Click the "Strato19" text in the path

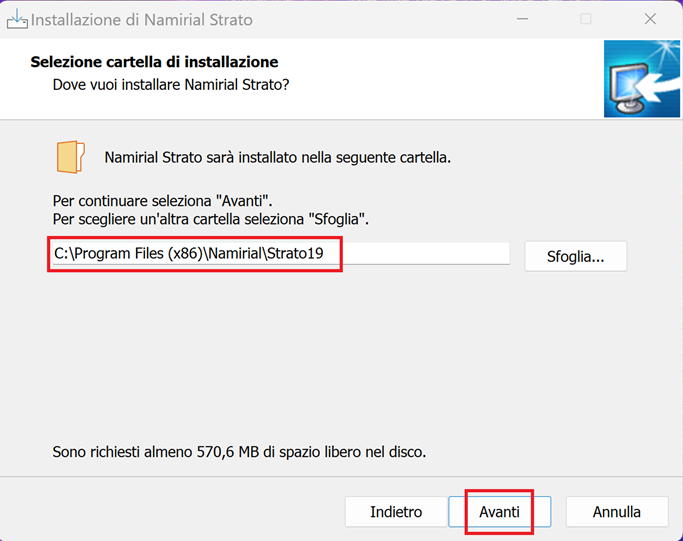pyautogui.click(x=295, y=254)
